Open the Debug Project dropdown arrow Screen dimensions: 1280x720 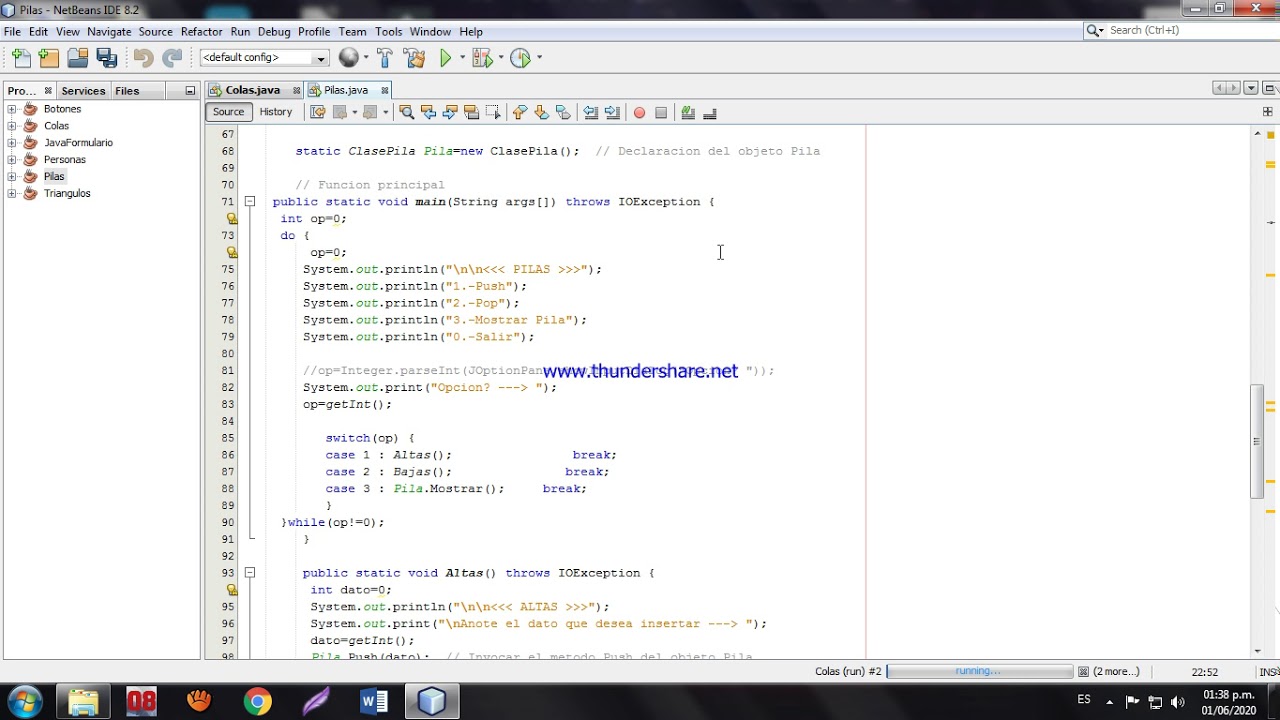coord(501,58)
